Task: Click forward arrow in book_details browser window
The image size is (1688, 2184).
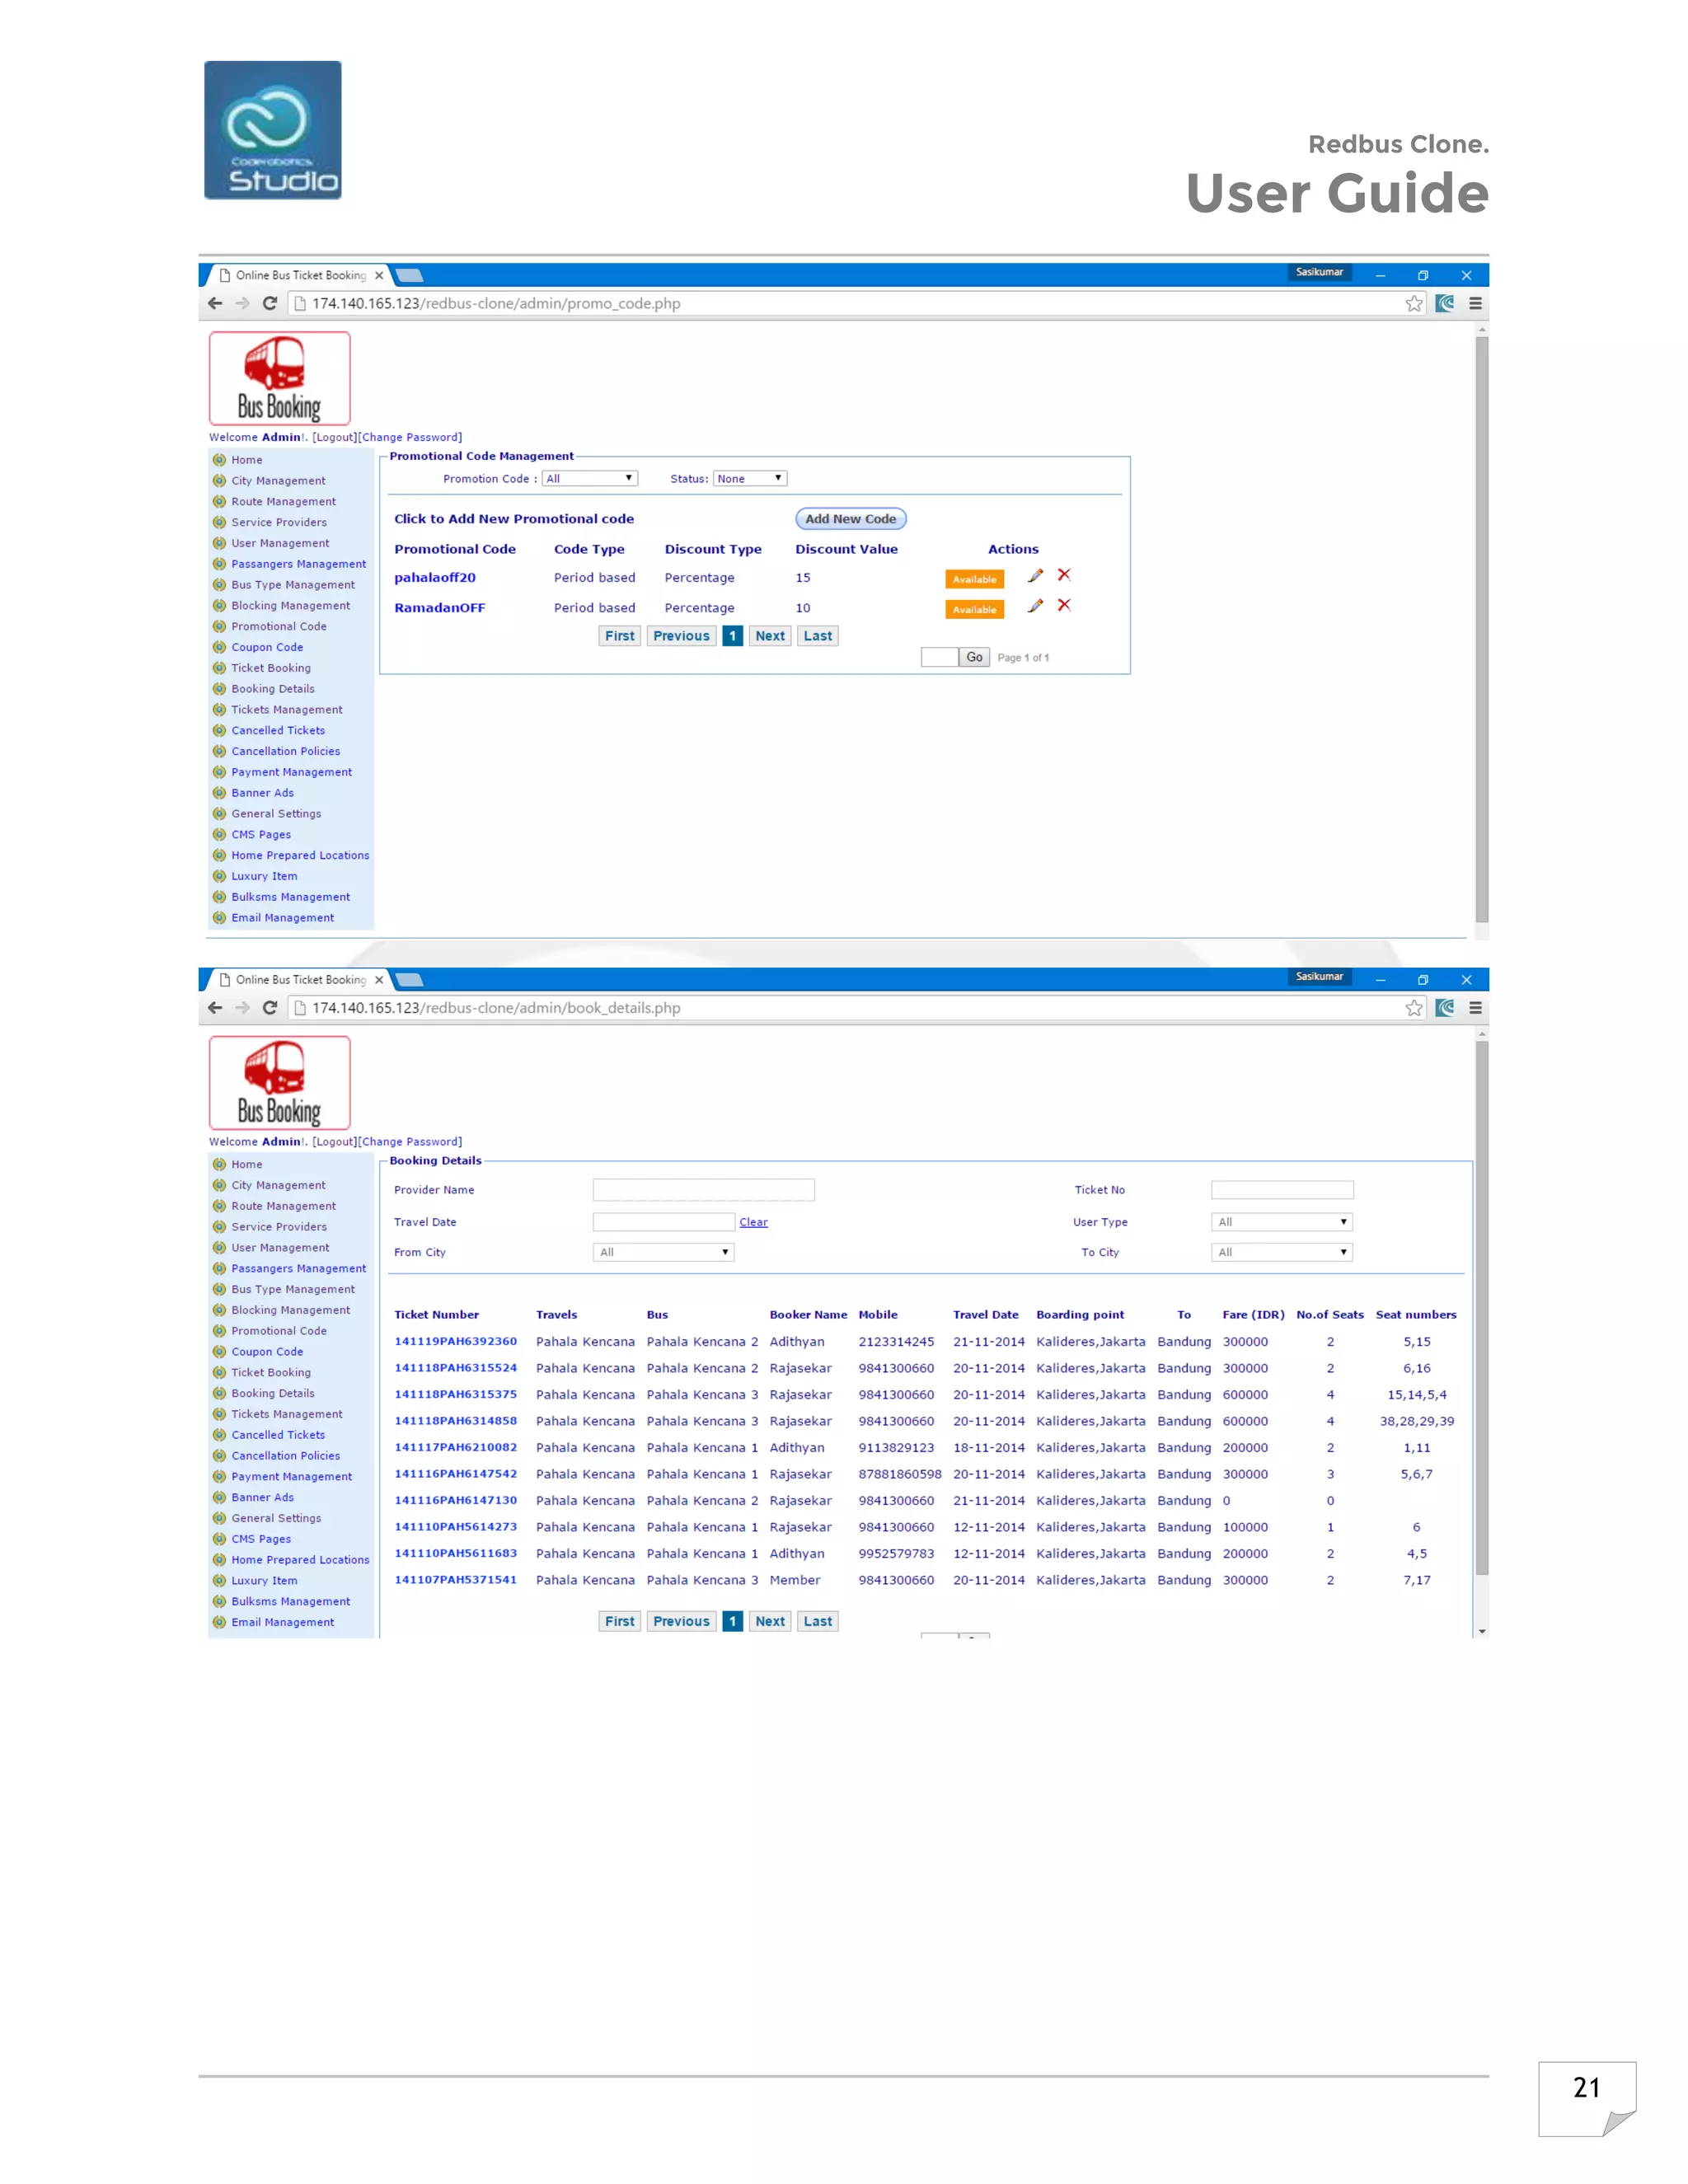Action: 242,1008
